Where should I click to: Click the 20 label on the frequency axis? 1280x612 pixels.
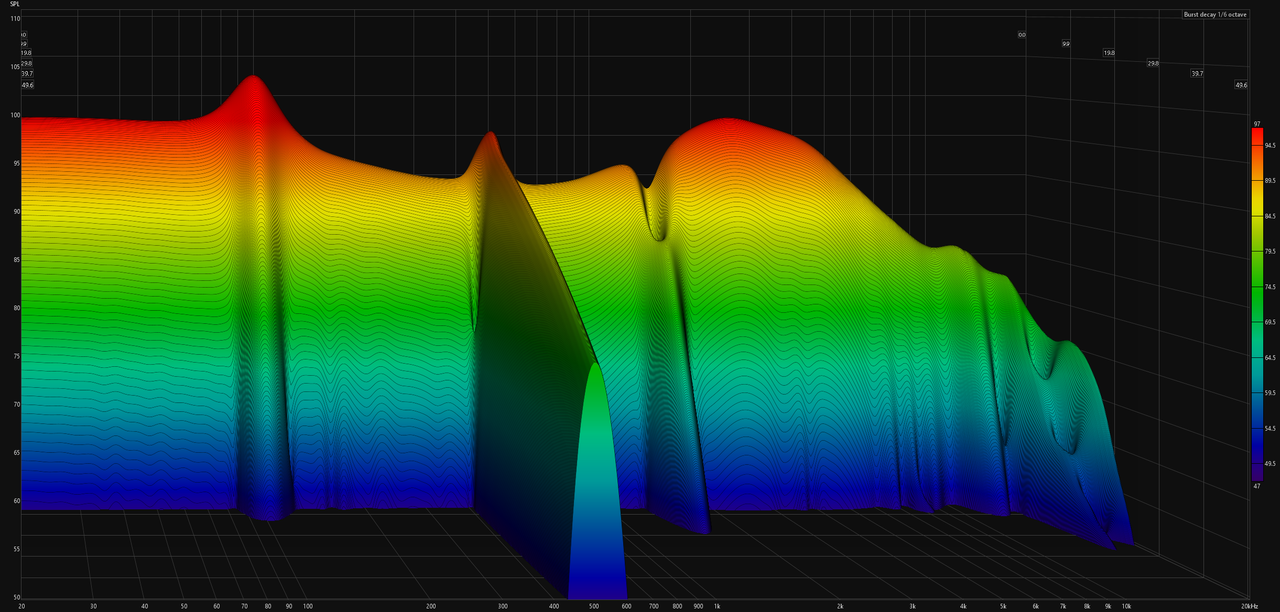tap(22, 606)
